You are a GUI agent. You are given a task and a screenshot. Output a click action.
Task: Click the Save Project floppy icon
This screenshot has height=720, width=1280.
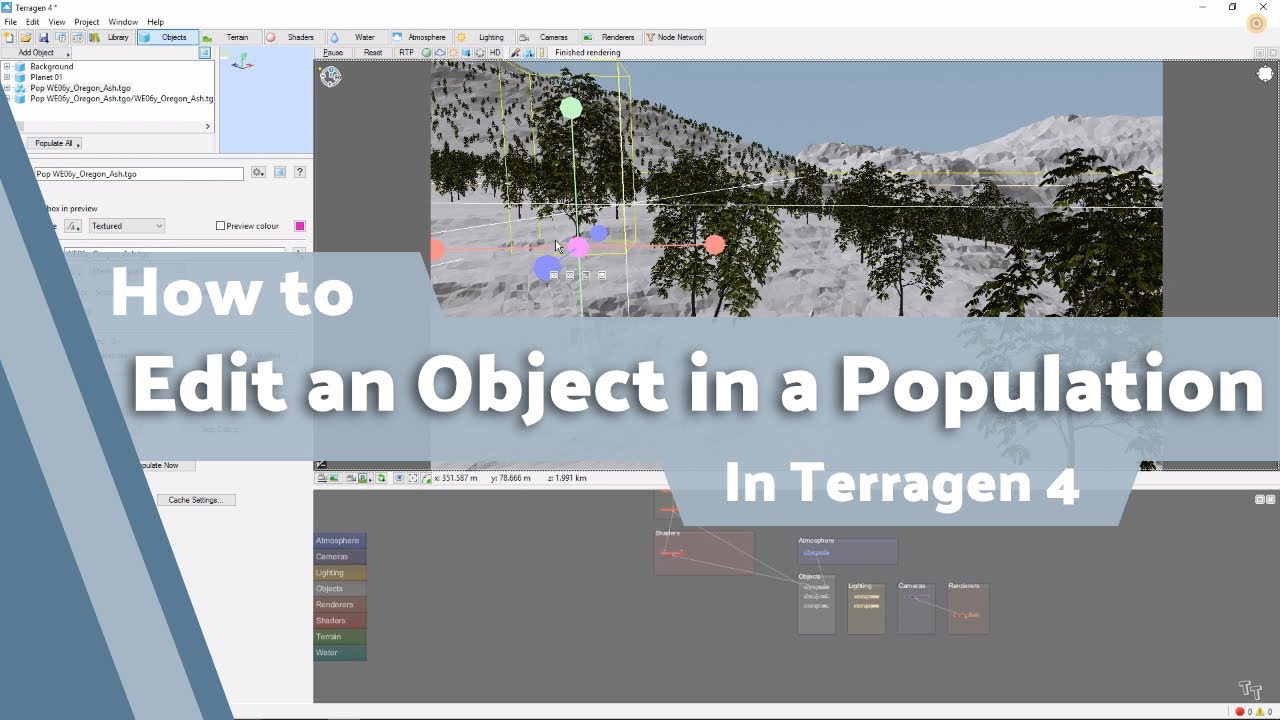coord(43,37)
